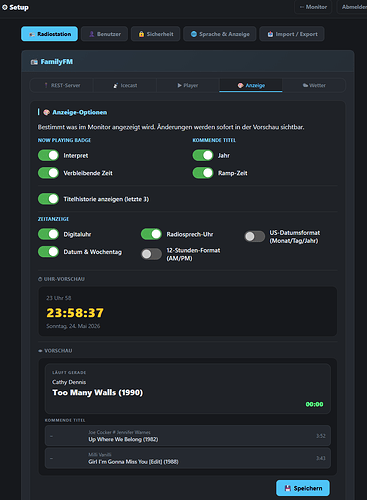Screen dimensions: 367x500
Task: Select the Anzeige sub-tab
Action: pos(251,85)
